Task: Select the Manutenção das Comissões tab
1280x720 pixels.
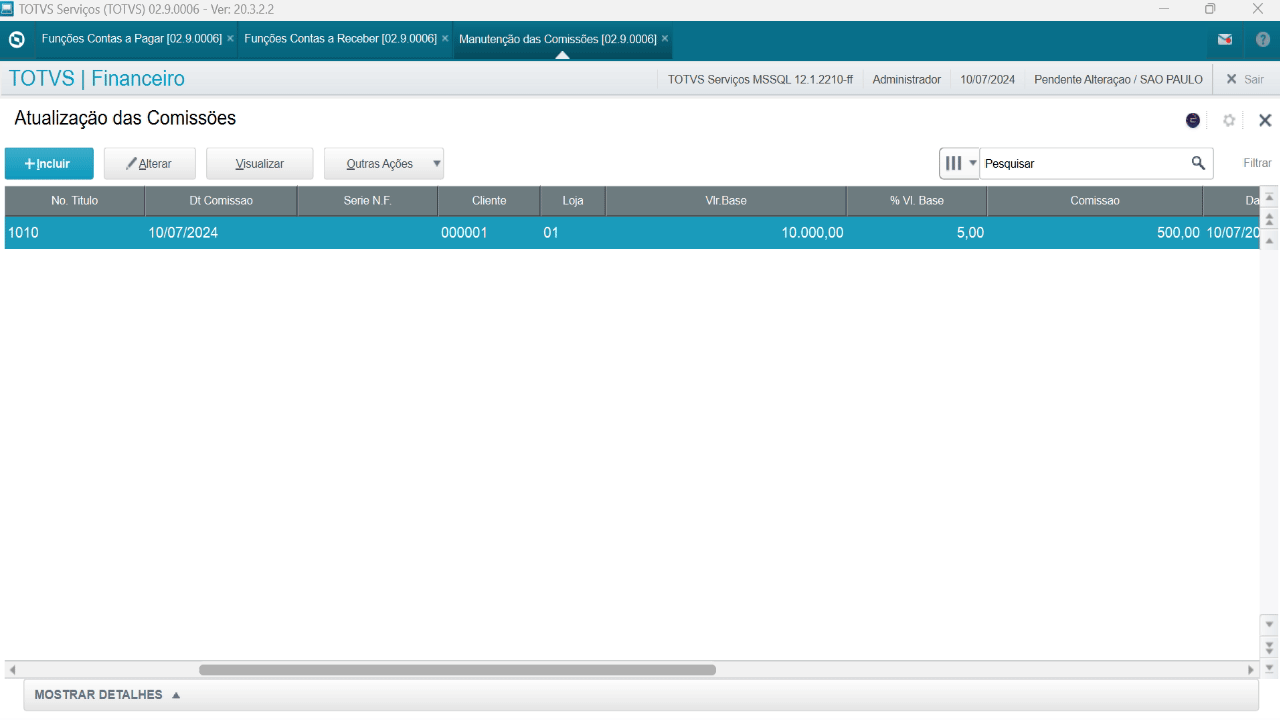Action: pyautogui.click(x=557, y=39)
